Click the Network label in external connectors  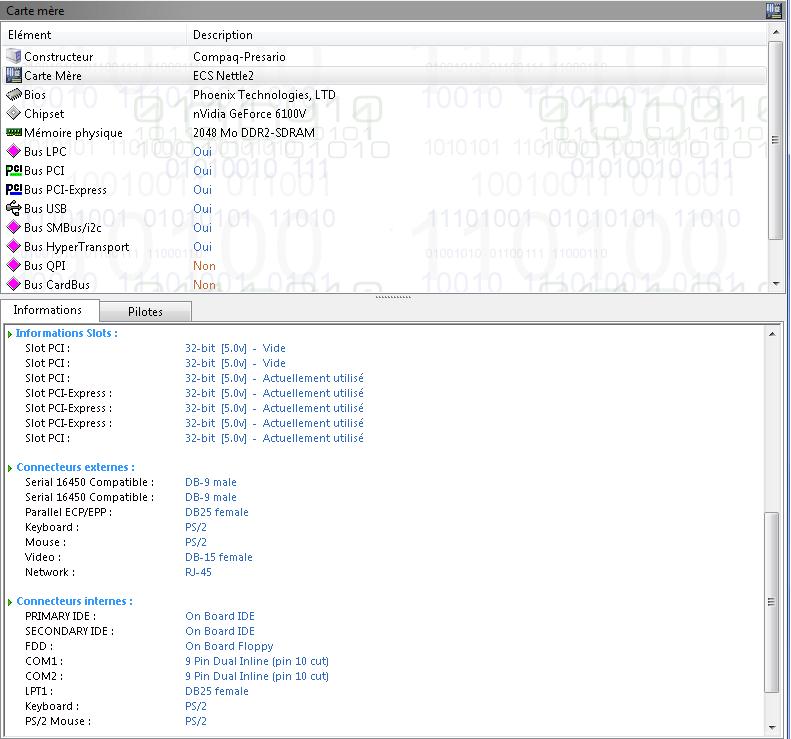(x=50, y=573)
